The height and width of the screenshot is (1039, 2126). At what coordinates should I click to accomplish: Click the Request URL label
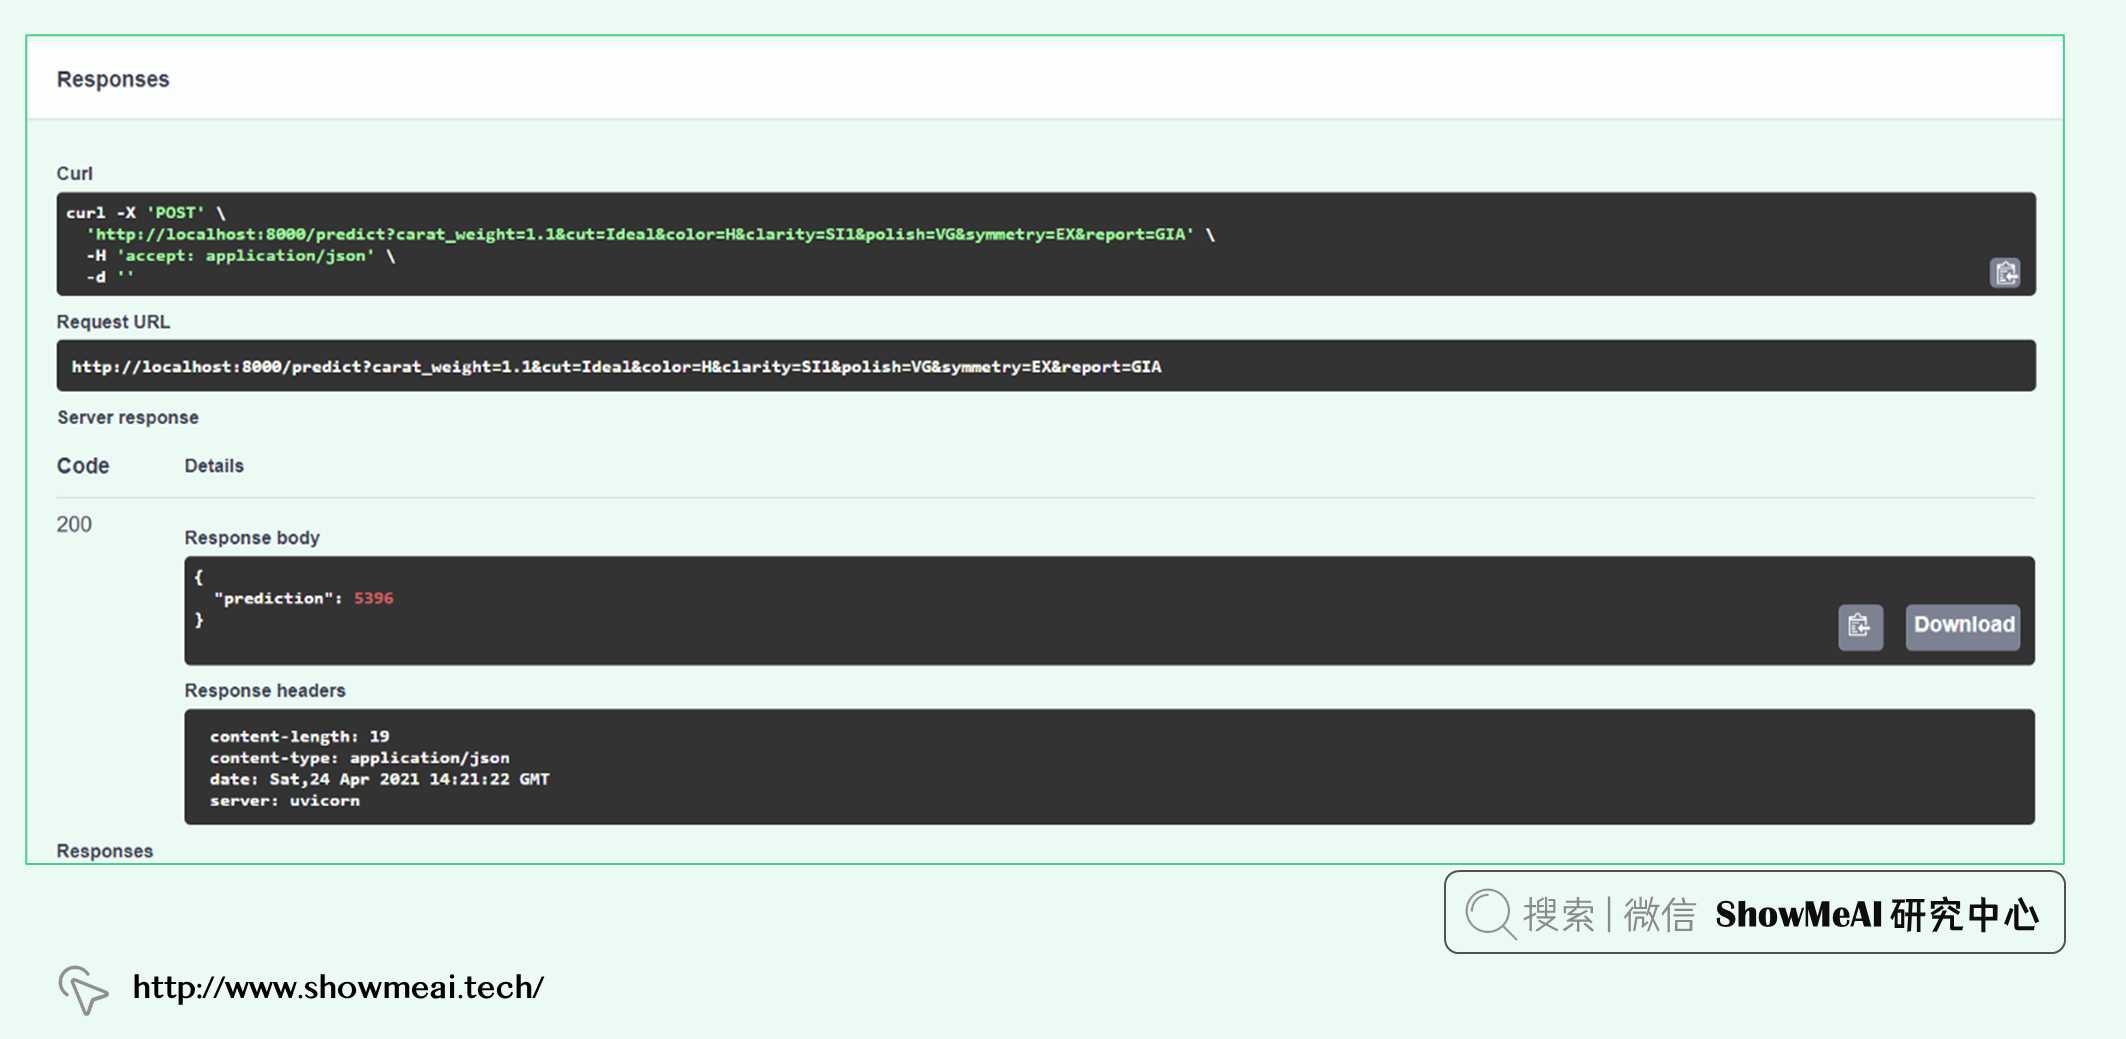pos(113,322)
